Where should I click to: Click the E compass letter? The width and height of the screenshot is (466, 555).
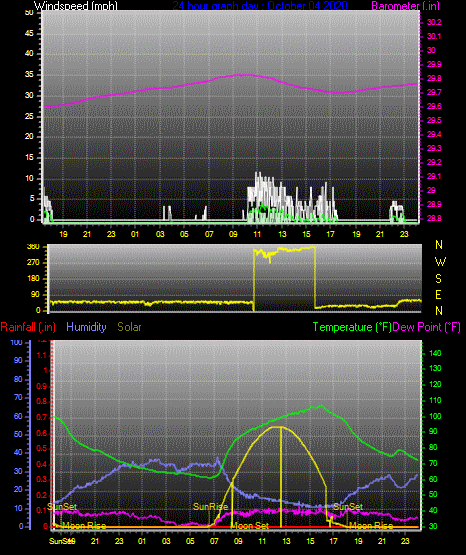438,295
